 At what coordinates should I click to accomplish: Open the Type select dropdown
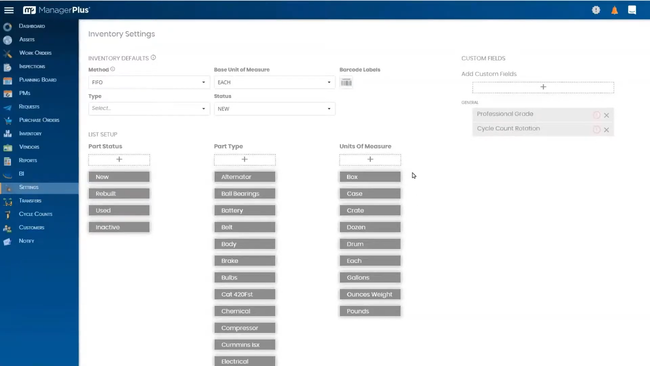(x=149, y=109)
